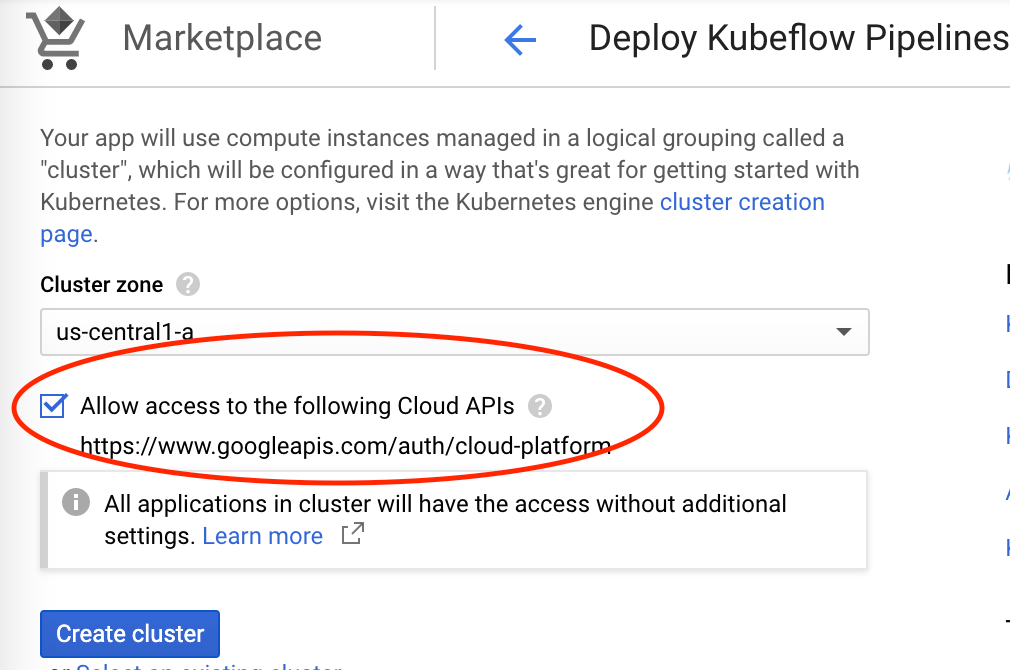The image size is (1010, 670).
Task: Click the Deploy Kubeflow Pipelines heading
Action: [x=799, y=38]
